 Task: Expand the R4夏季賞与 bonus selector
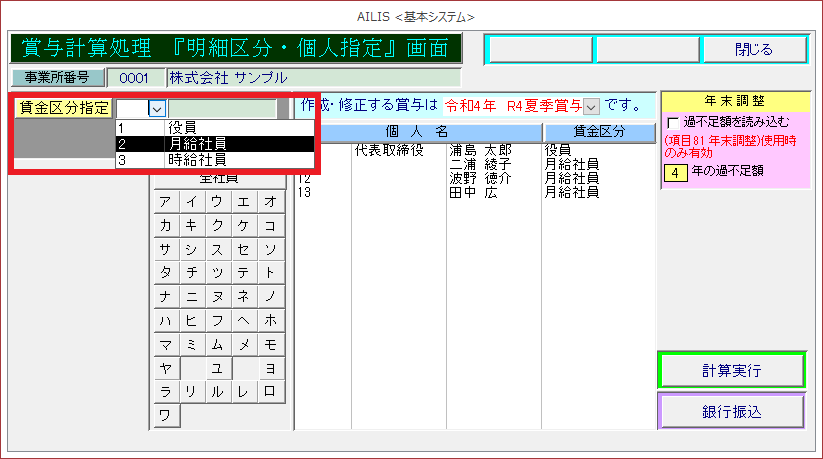[591, 105]
